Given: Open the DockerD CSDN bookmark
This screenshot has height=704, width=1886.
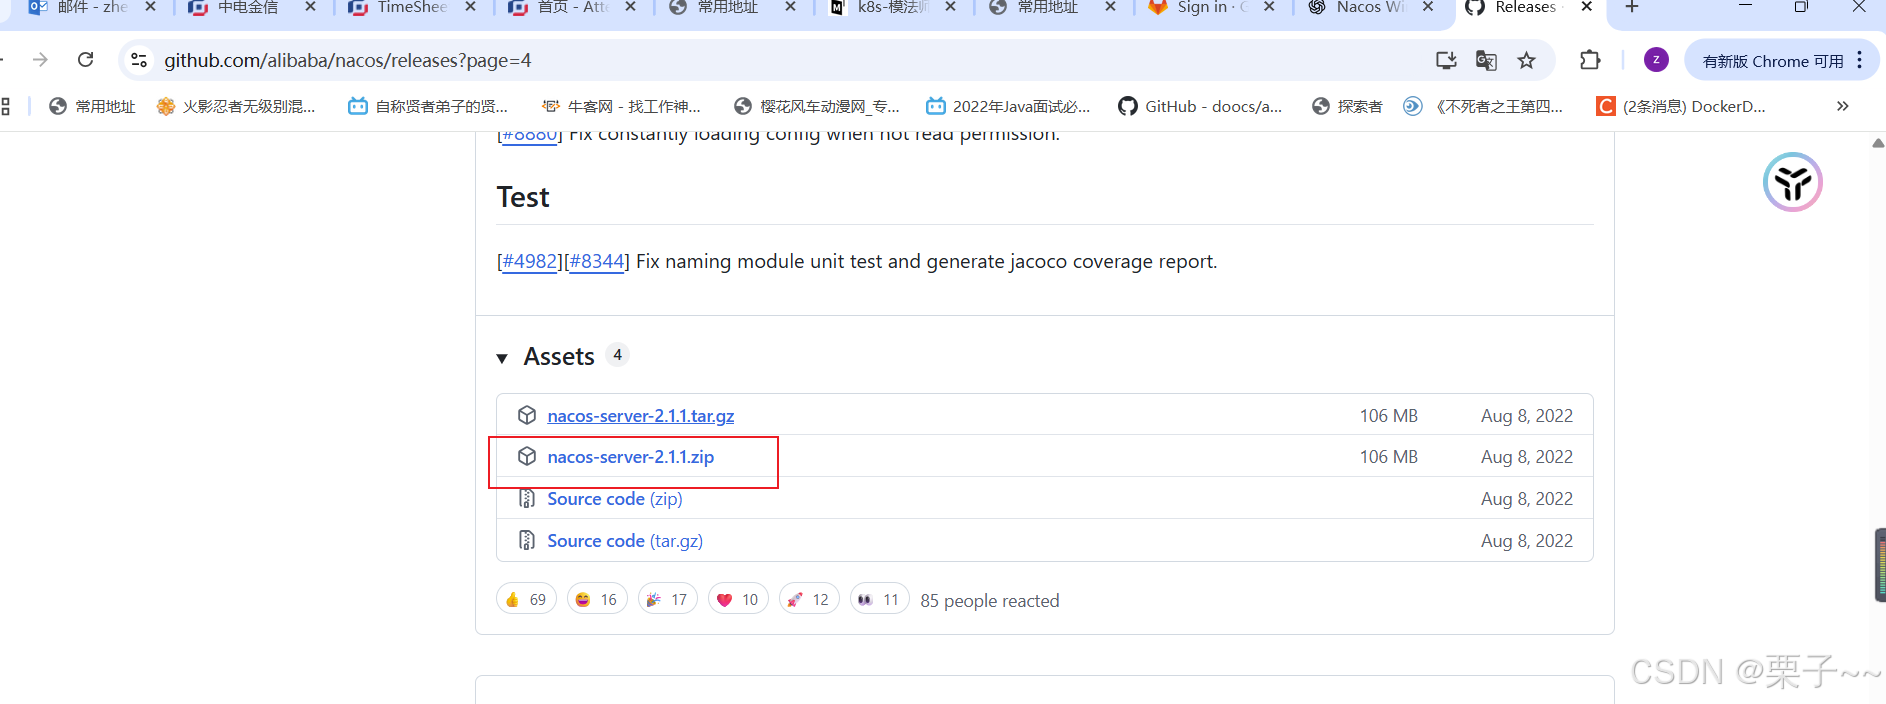Looking at the screenshot, I should pyautogui.click(x=1681, y=106).
